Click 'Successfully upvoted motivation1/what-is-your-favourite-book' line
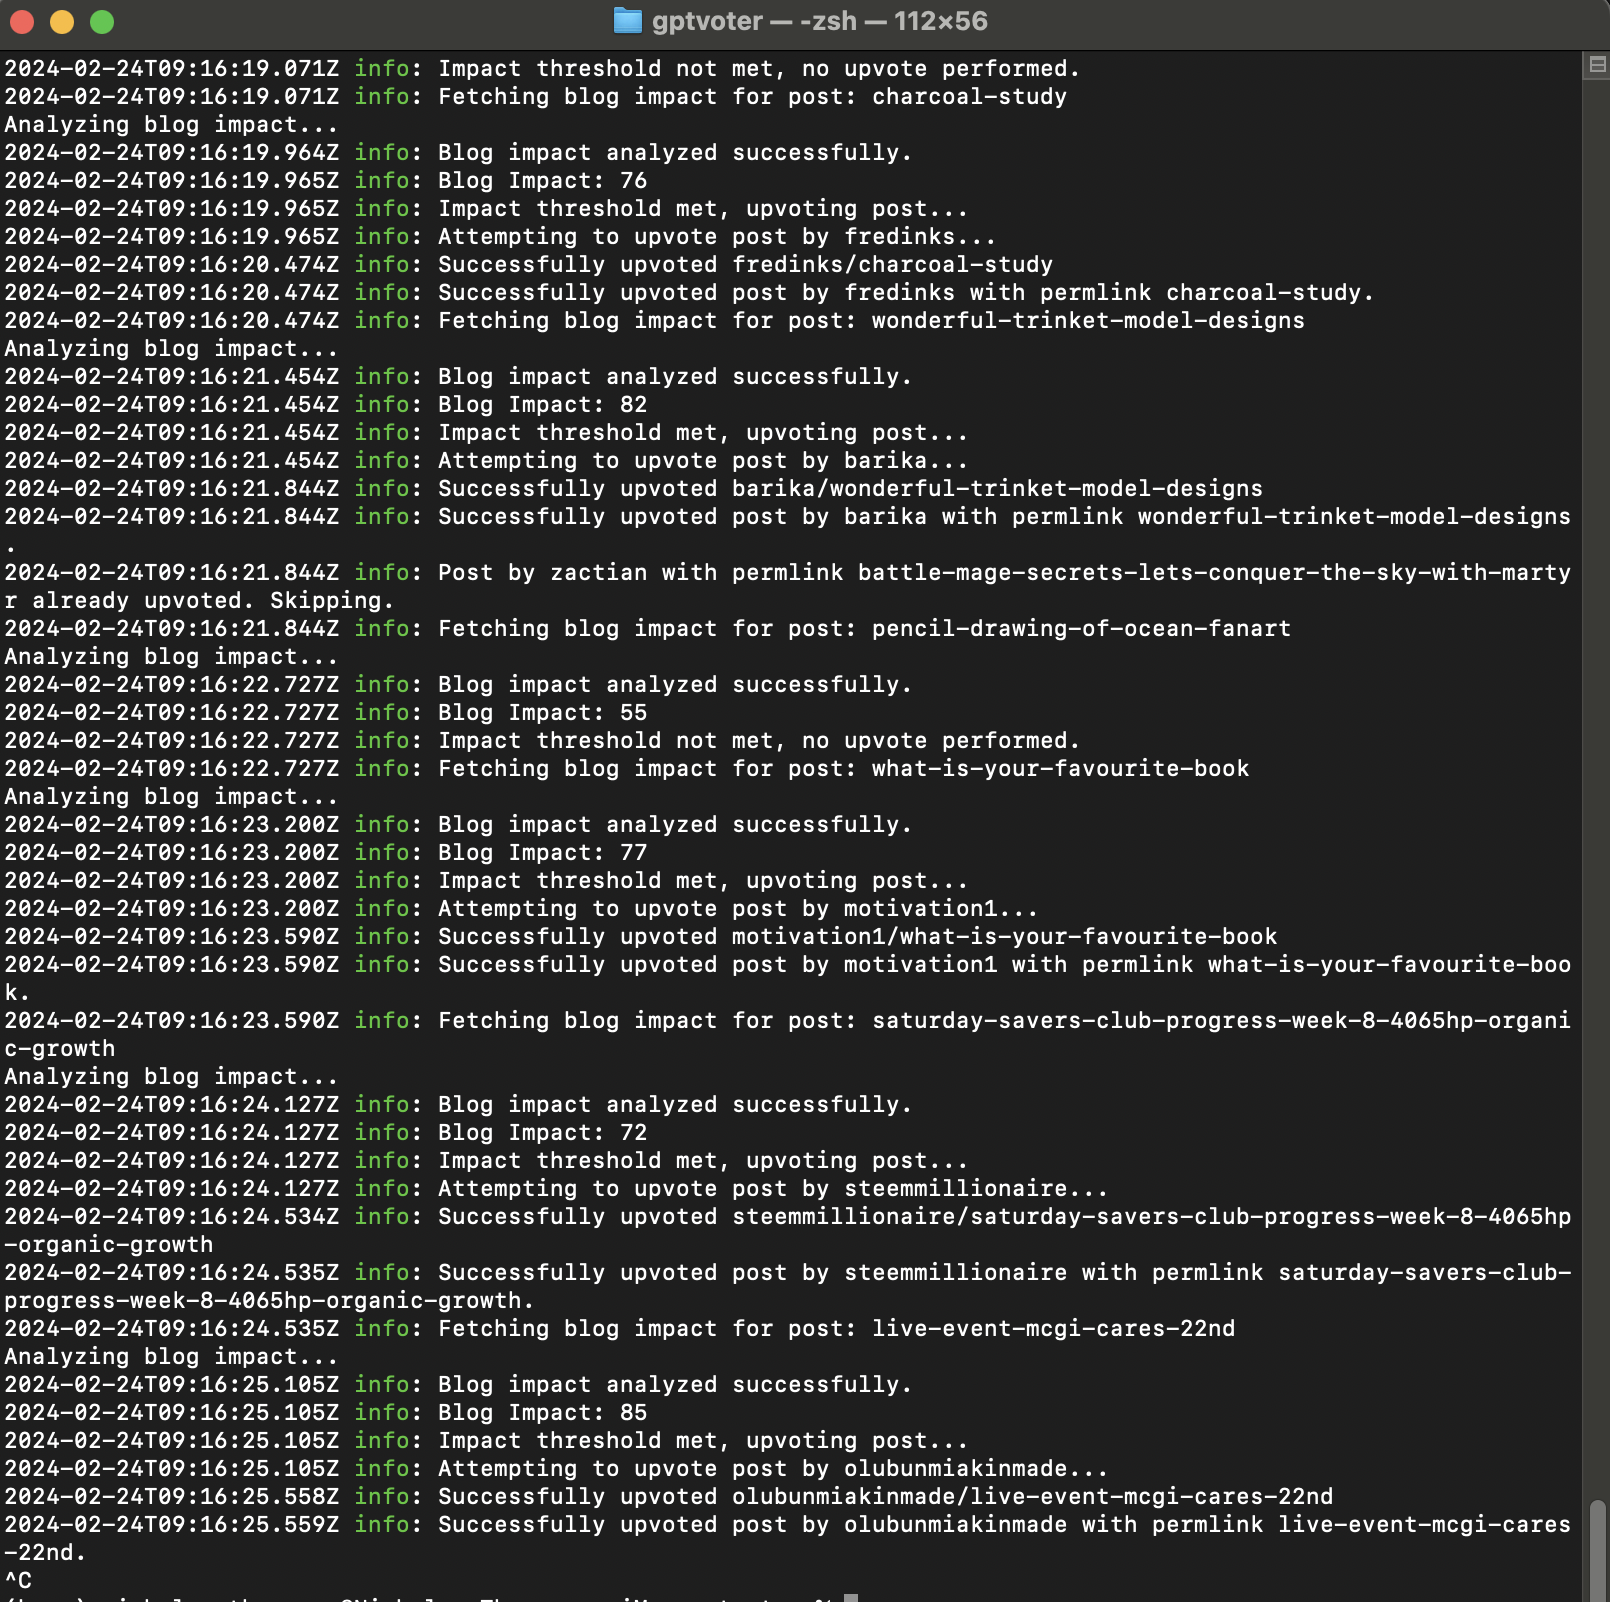This screenshot has height=1602, width=1610. pyautogui.click(x=857, y=937)
